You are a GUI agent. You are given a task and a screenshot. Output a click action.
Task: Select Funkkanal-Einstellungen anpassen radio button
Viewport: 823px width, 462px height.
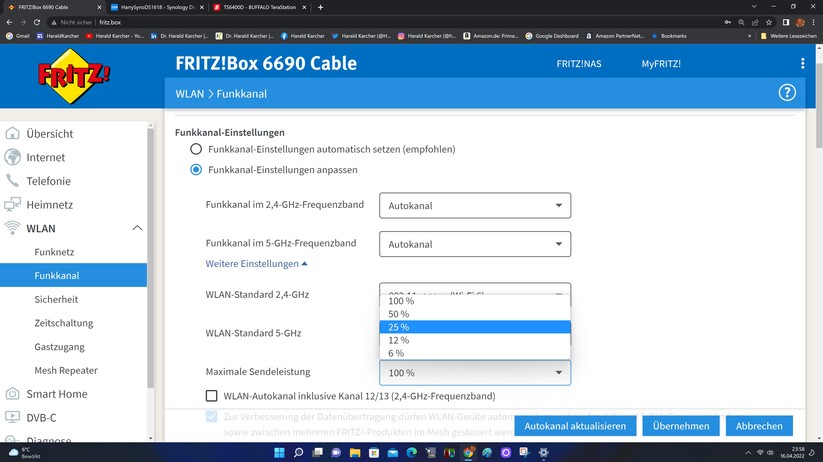coord(196,170)
